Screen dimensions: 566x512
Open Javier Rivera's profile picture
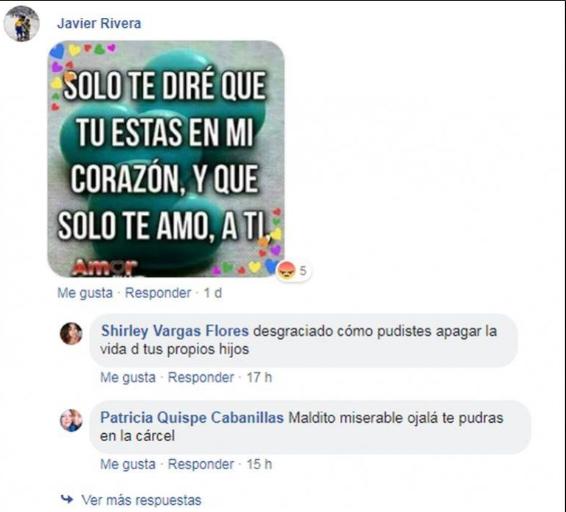[x=21, y=24]
